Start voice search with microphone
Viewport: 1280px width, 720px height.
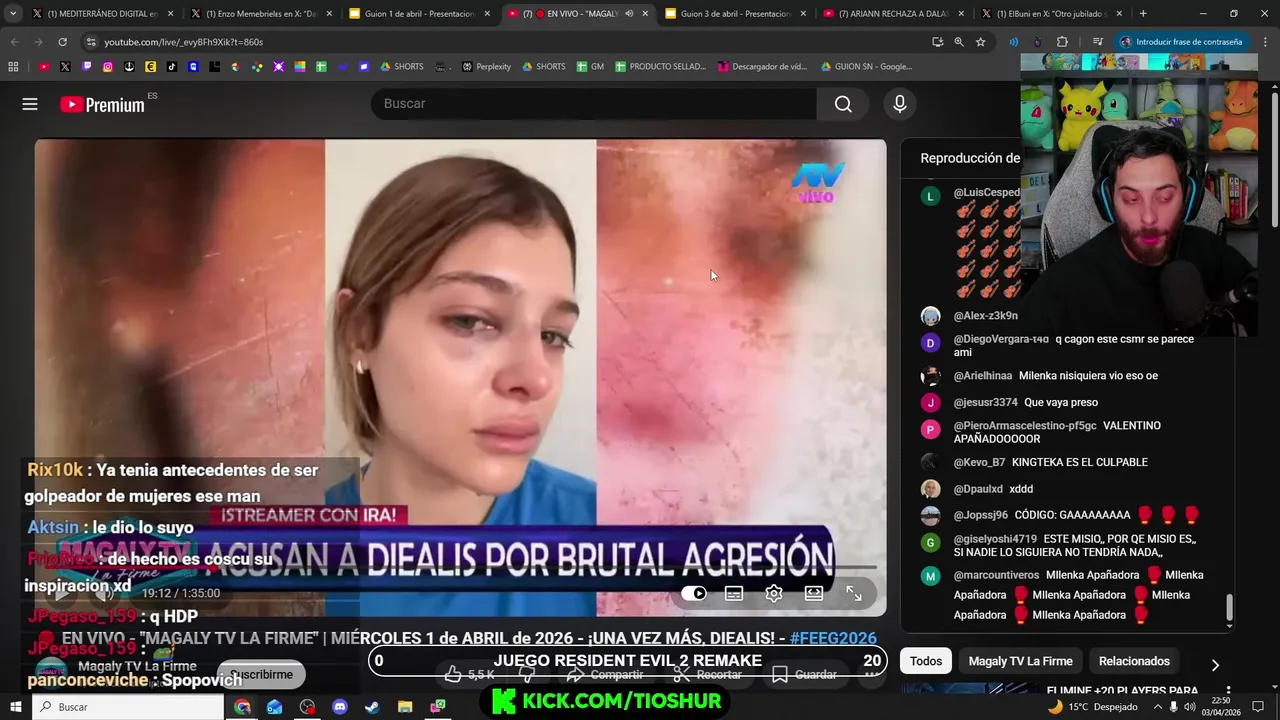click(900, 104)
